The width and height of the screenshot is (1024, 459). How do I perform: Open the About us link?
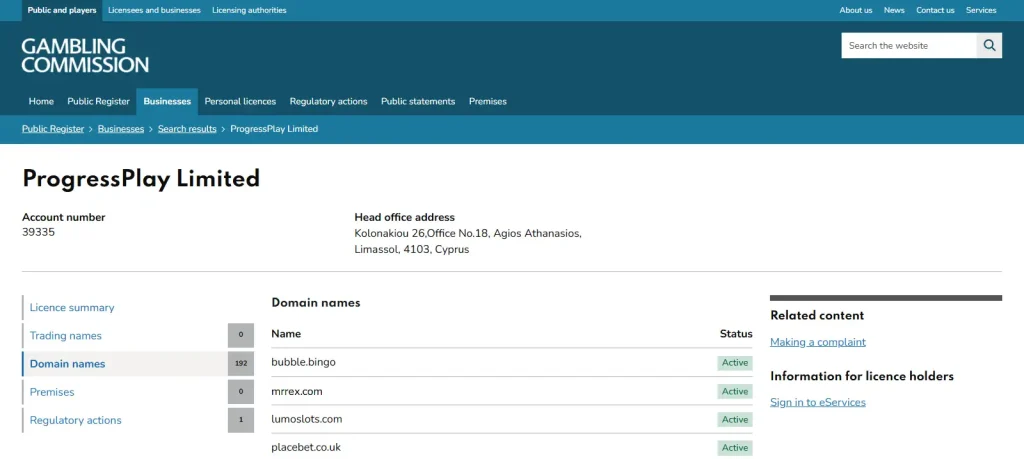(856, 10)
